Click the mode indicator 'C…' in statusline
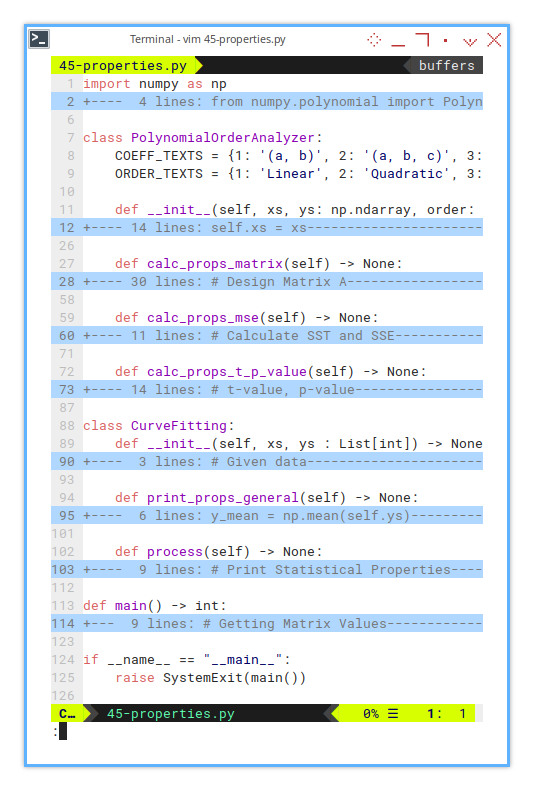This screenshot has width=534, height=791. tap(67, 714)
